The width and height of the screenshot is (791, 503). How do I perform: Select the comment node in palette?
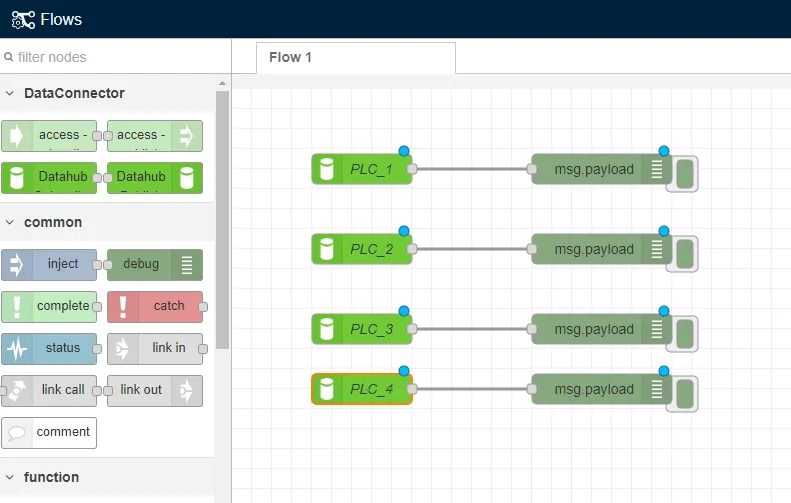point(49,433)
